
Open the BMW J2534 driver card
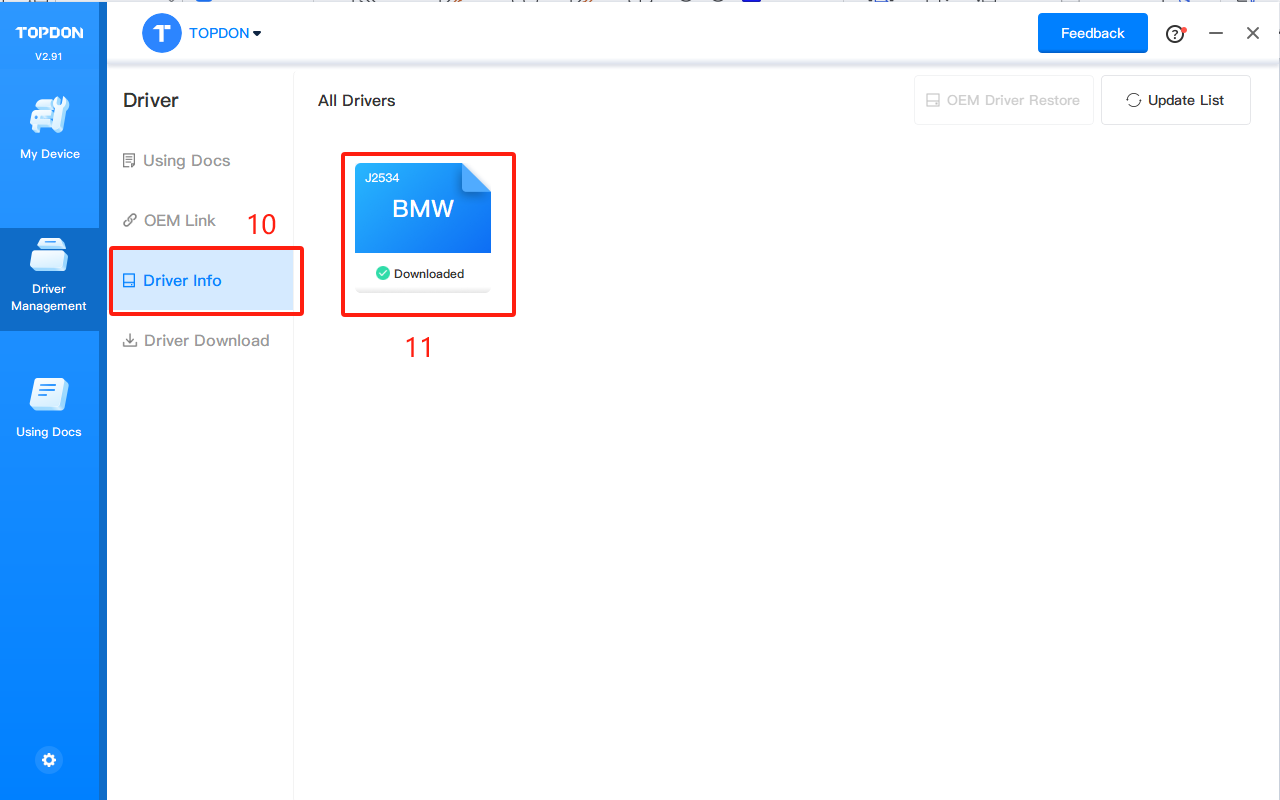(423, 227)
